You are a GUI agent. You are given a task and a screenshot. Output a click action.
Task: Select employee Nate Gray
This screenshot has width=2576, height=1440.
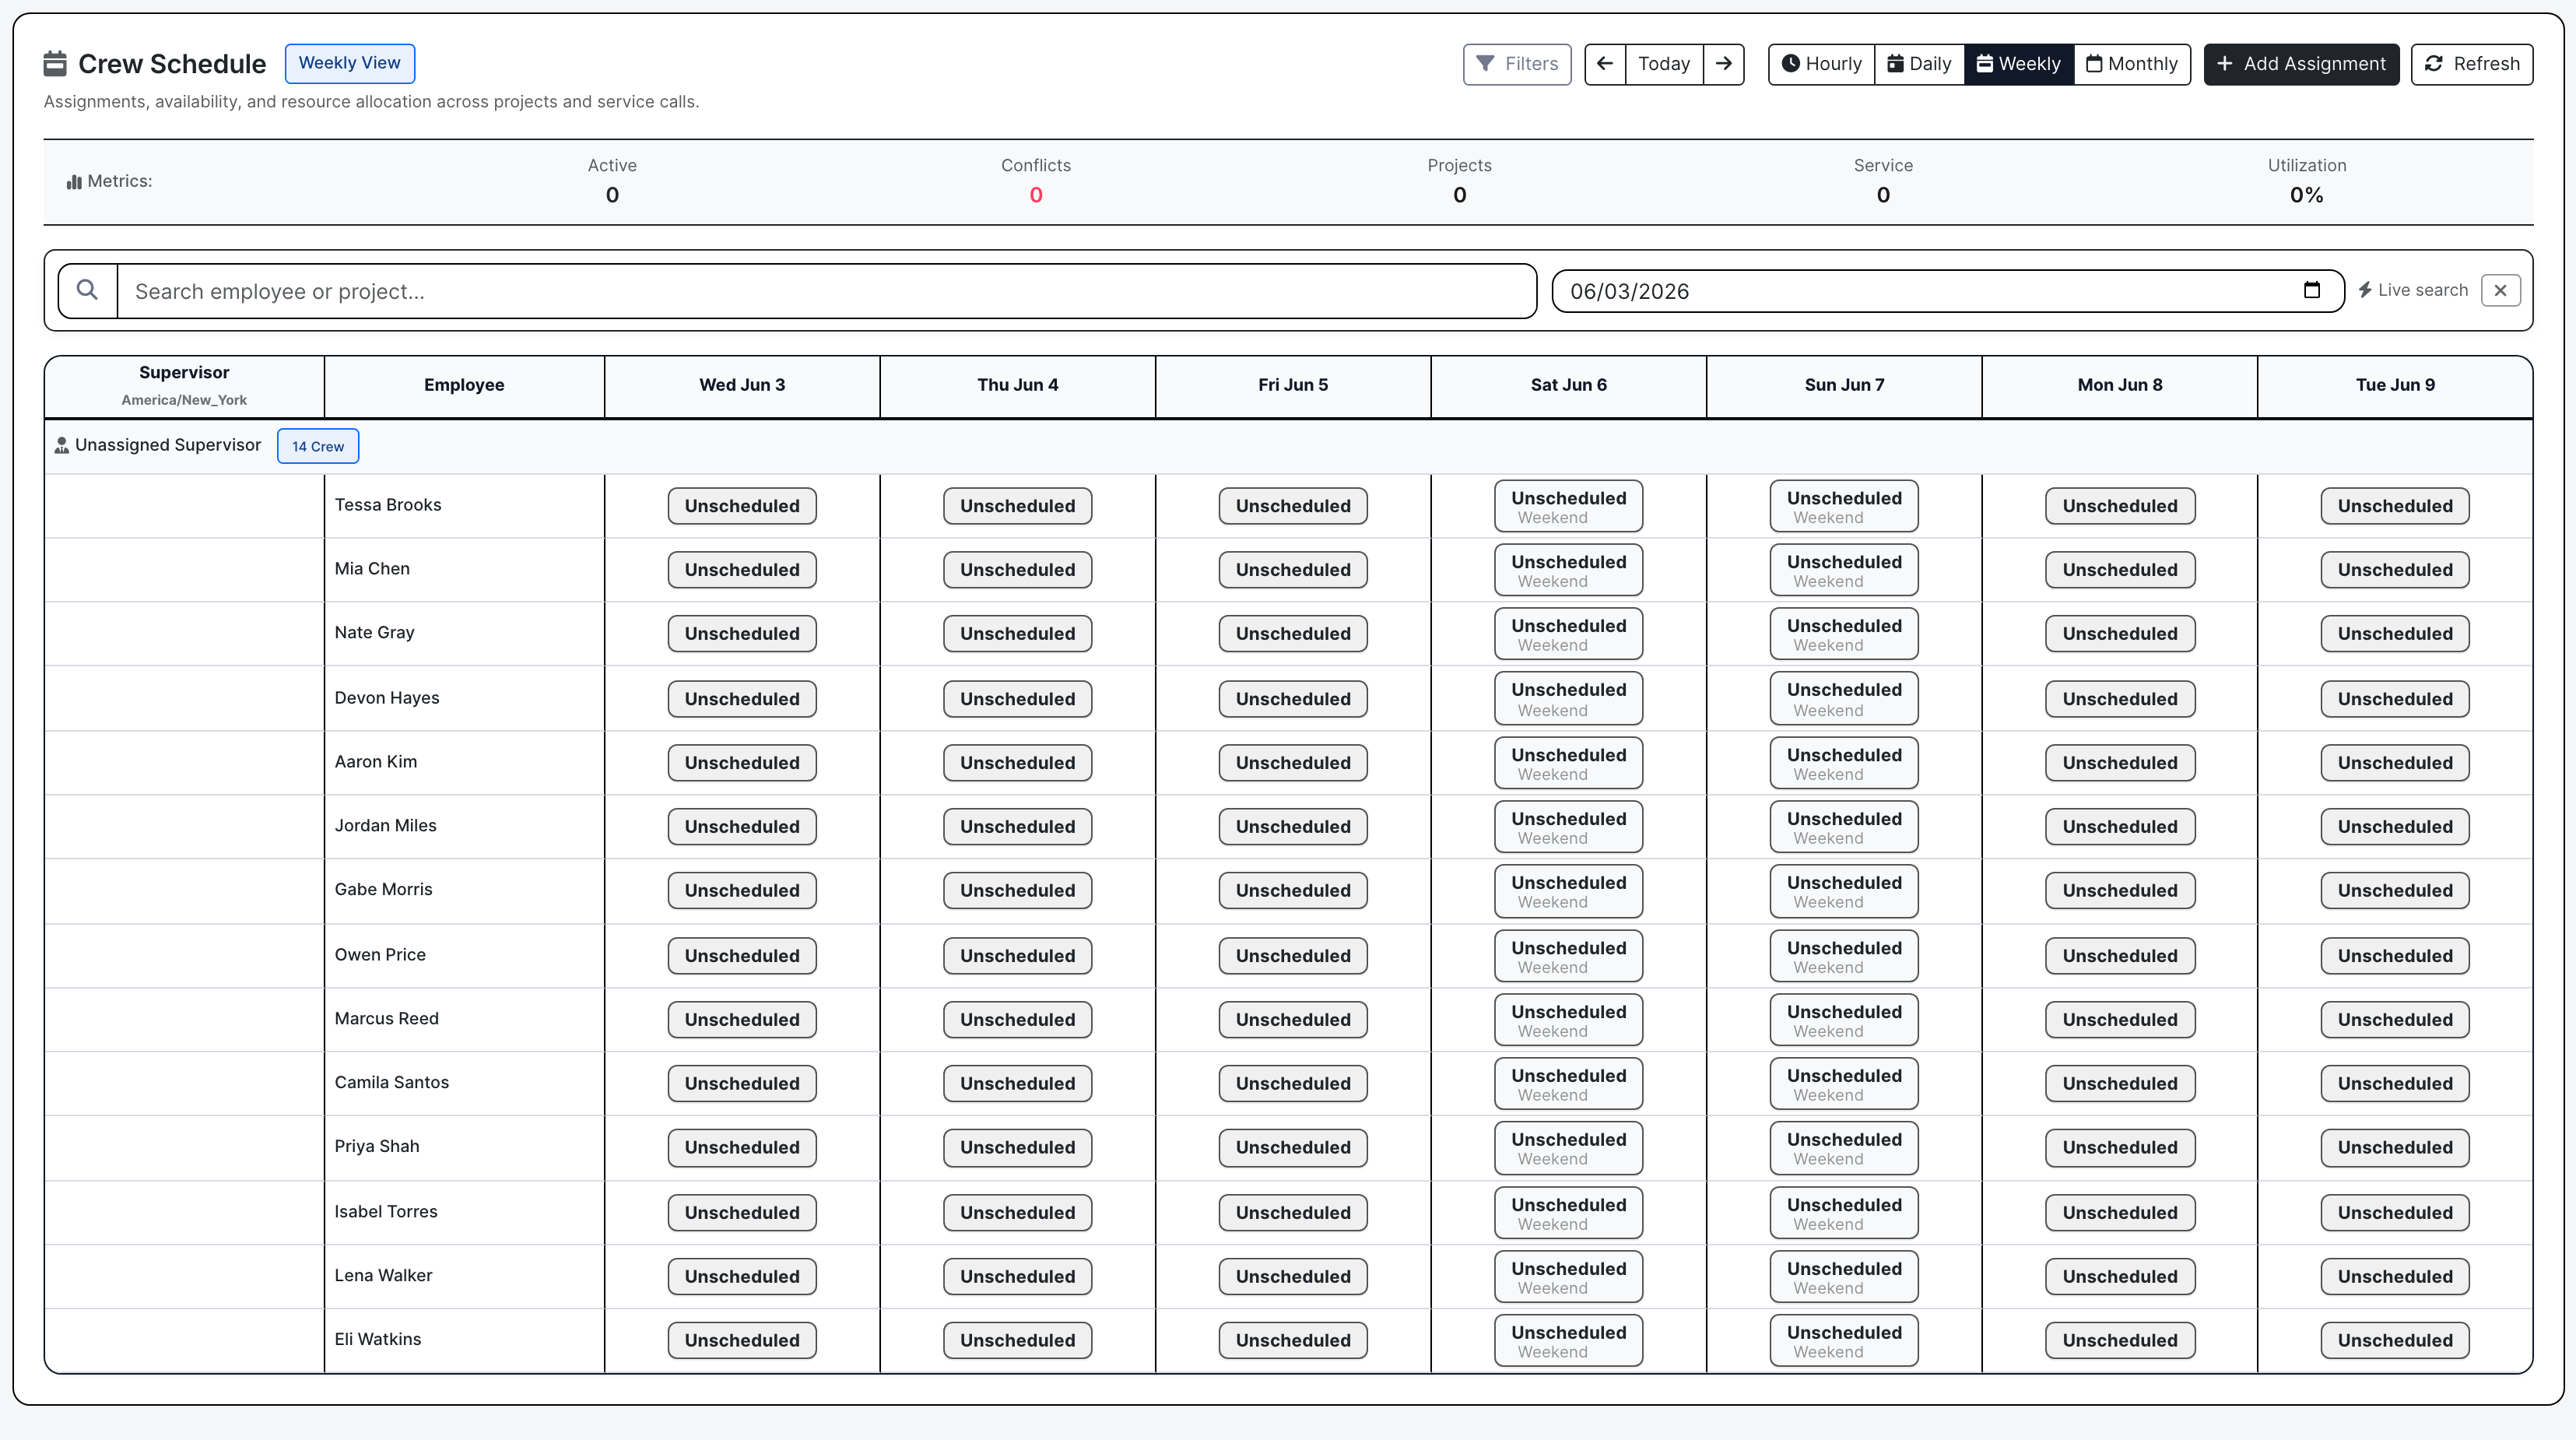[374, 633]
